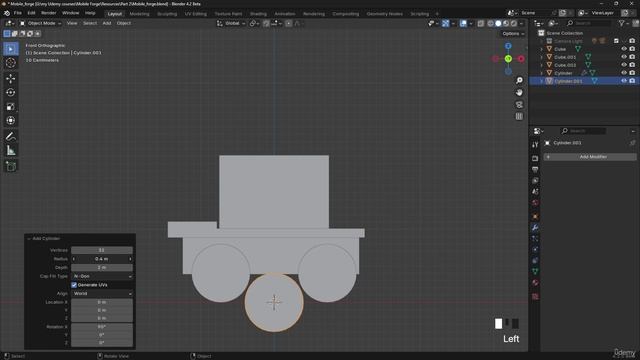
Task: Hide Cube.001 via its eye icon
Action: (624, 57)
